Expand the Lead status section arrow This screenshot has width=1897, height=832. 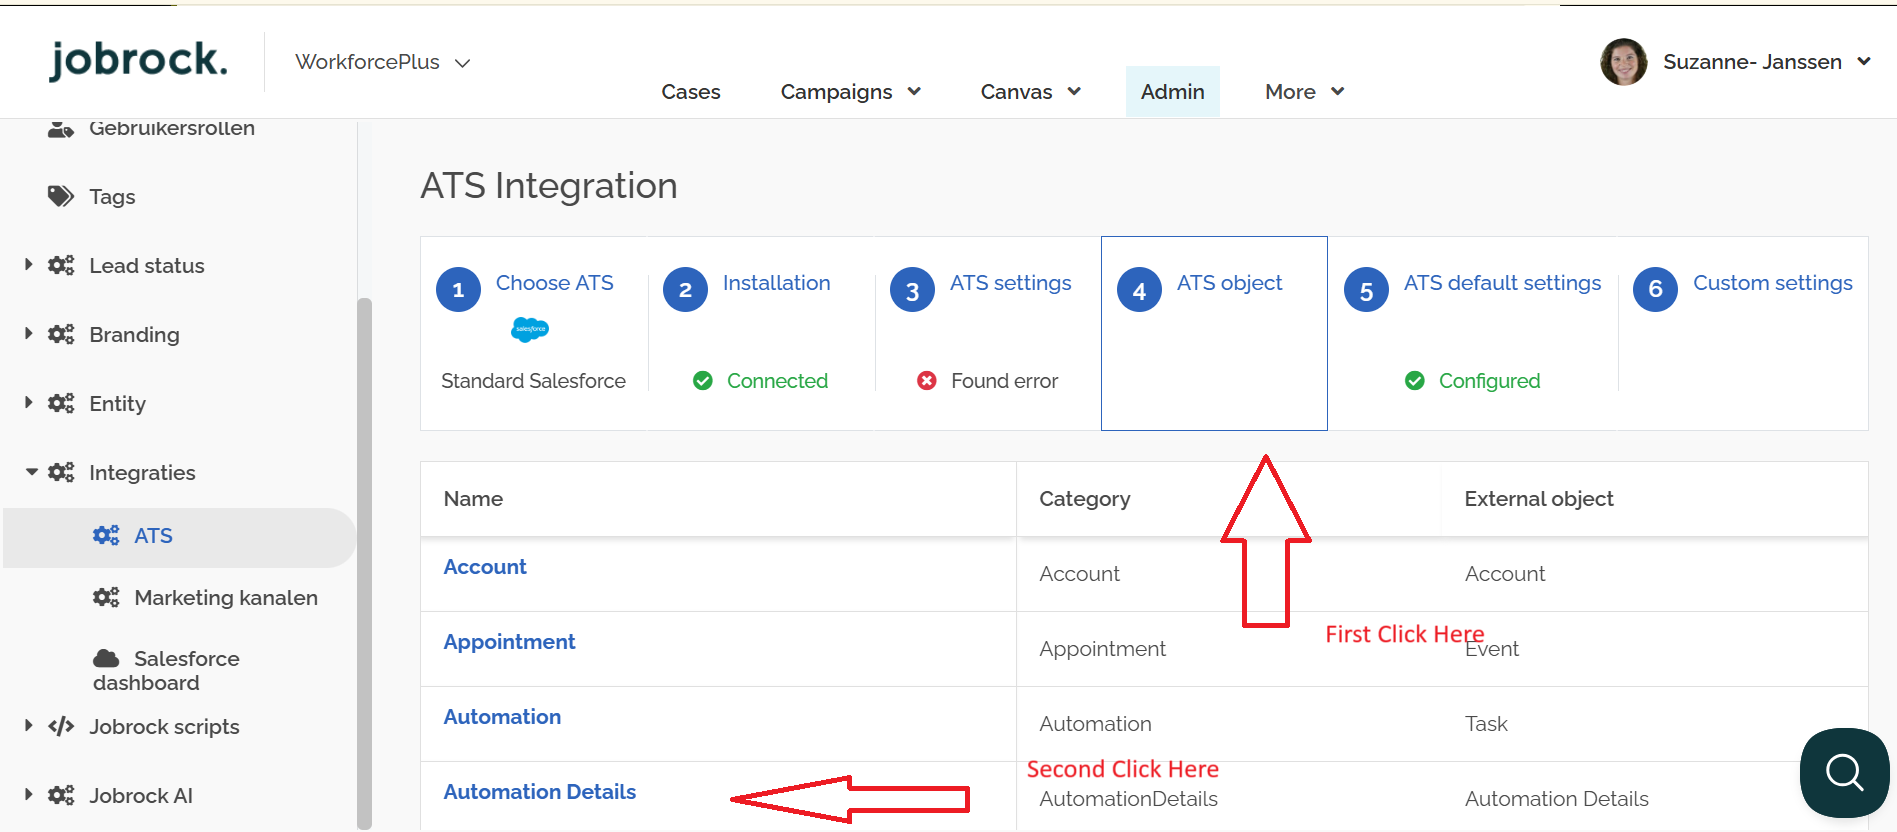[x=29, y=265]
